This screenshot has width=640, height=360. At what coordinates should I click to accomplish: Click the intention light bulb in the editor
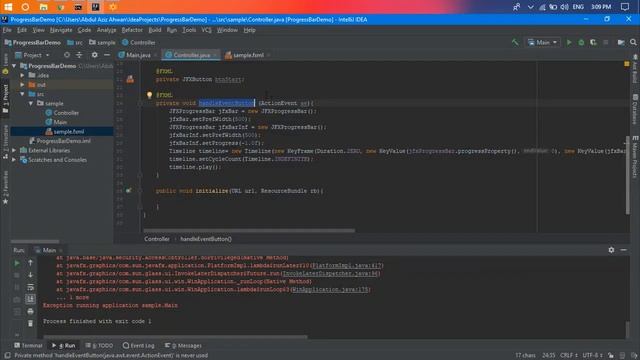click(149, 95)
